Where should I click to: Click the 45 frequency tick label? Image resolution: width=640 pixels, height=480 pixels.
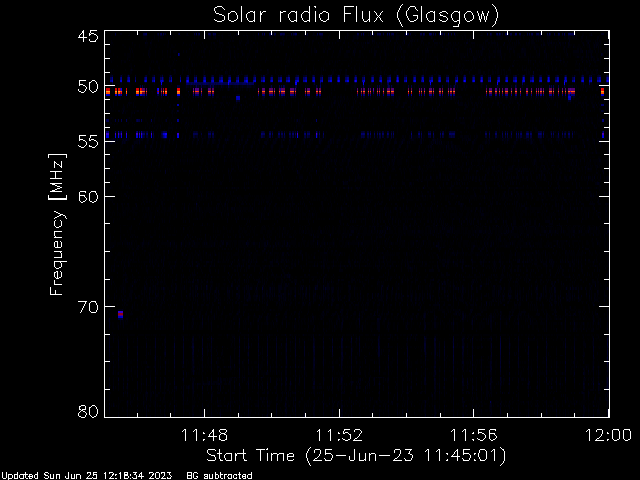coord(88,36)
